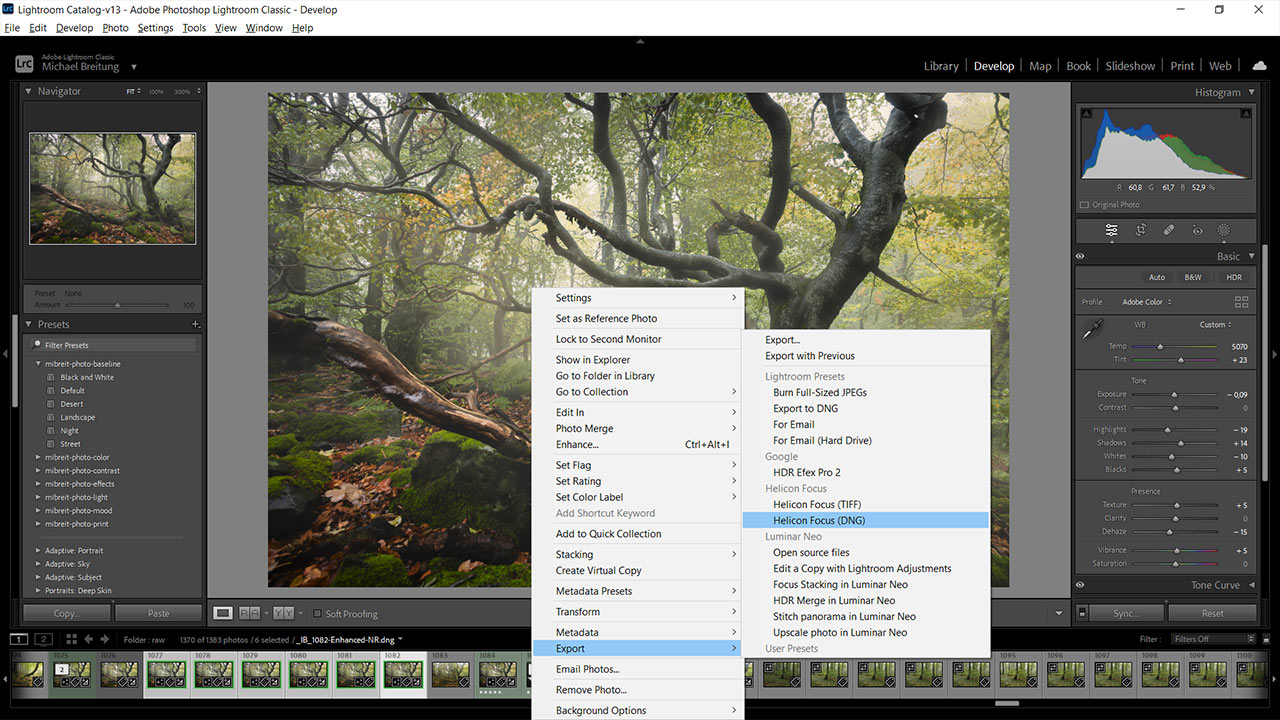Click the Exposure slider handle
The image size is (1280, 720).
click(x=1176, y=394)
